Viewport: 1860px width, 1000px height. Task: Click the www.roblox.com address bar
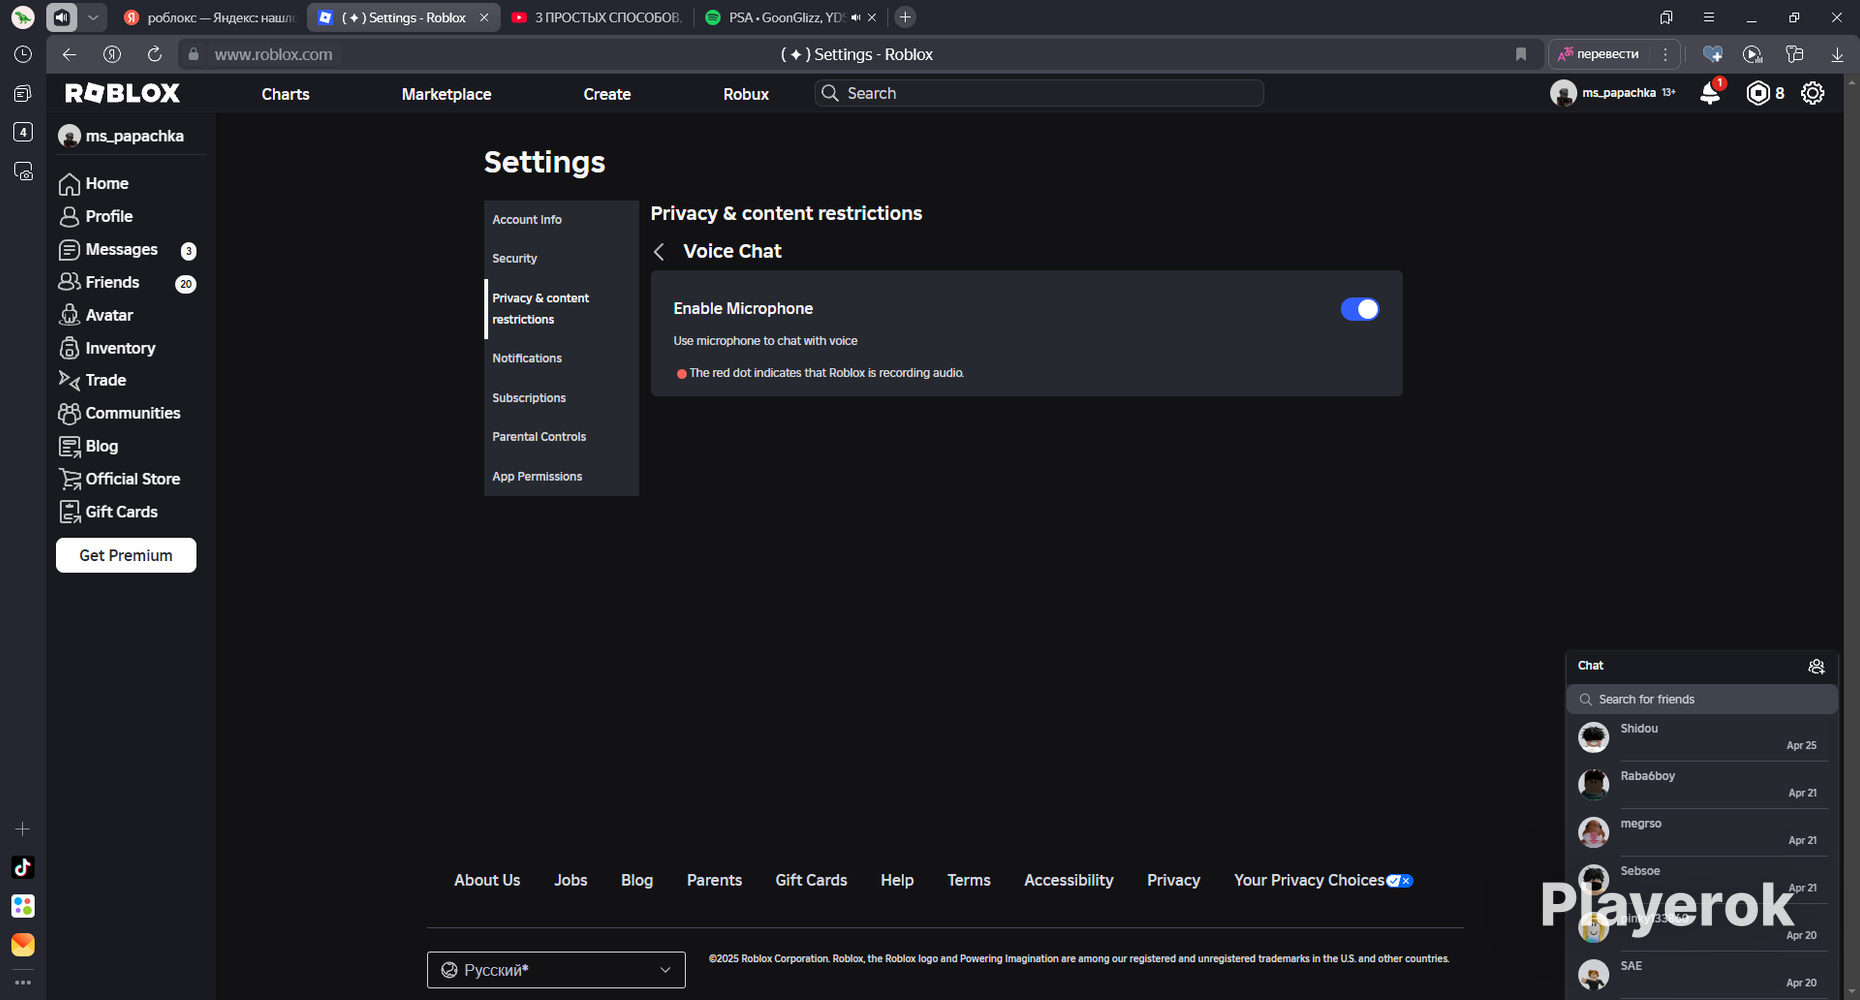[273, 54]
